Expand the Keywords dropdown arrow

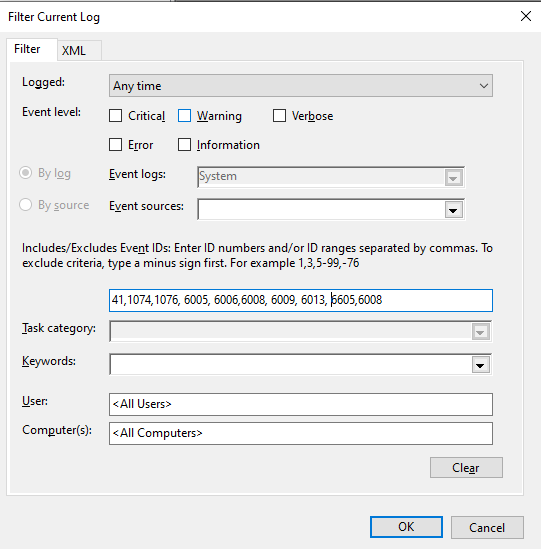[x=480, y=365]
